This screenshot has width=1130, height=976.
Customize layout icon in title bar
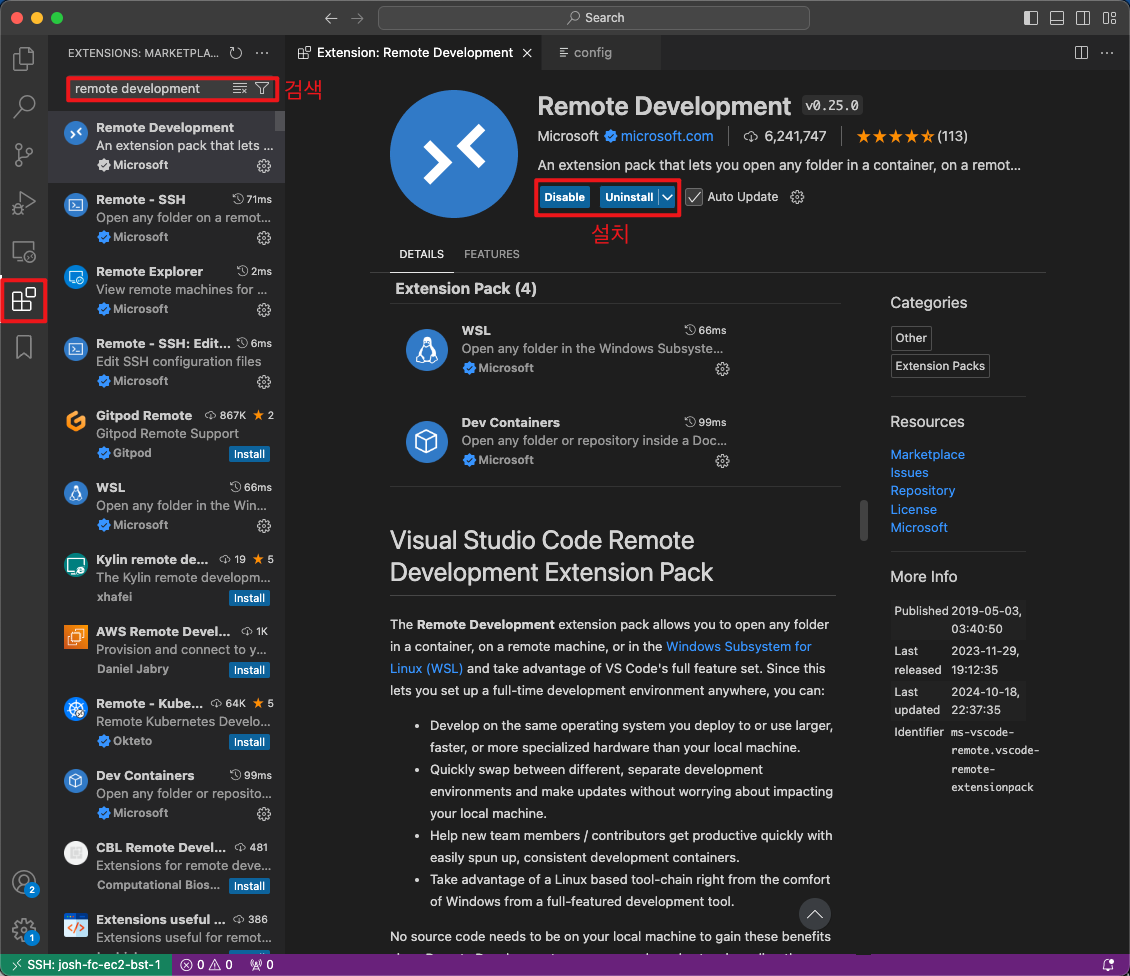pyautogui.click(x=1109, y=18)
